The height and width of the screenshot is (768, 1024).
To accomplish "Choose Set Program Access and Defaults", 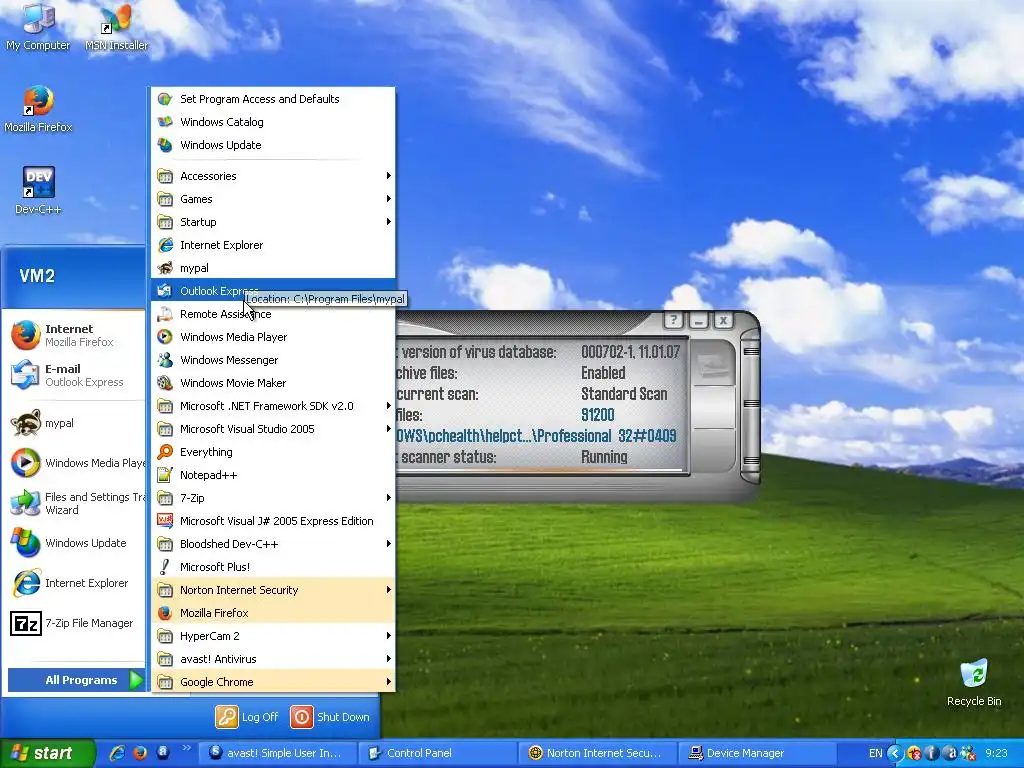I will coord(273,99).
